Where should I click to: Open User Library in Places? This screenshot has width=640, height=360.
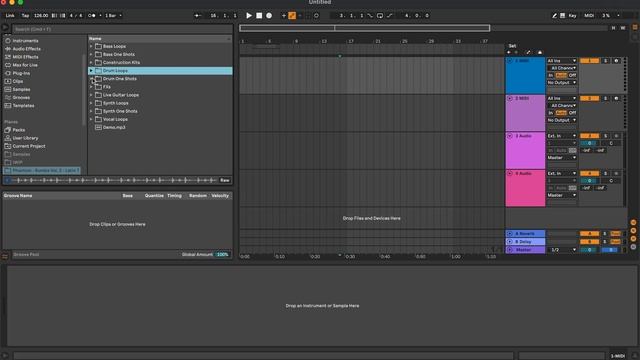[x=25, y=138]
